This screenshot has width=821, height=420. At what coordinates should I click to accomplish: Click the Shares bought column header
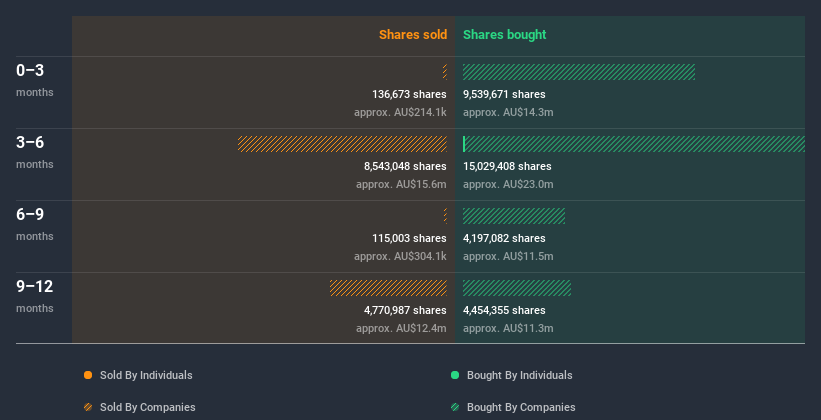(505, 35)
